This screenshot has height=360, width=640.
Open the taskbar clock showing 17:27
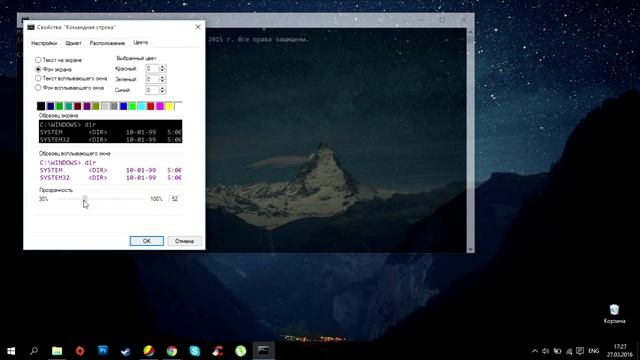(x=620, y=351)
